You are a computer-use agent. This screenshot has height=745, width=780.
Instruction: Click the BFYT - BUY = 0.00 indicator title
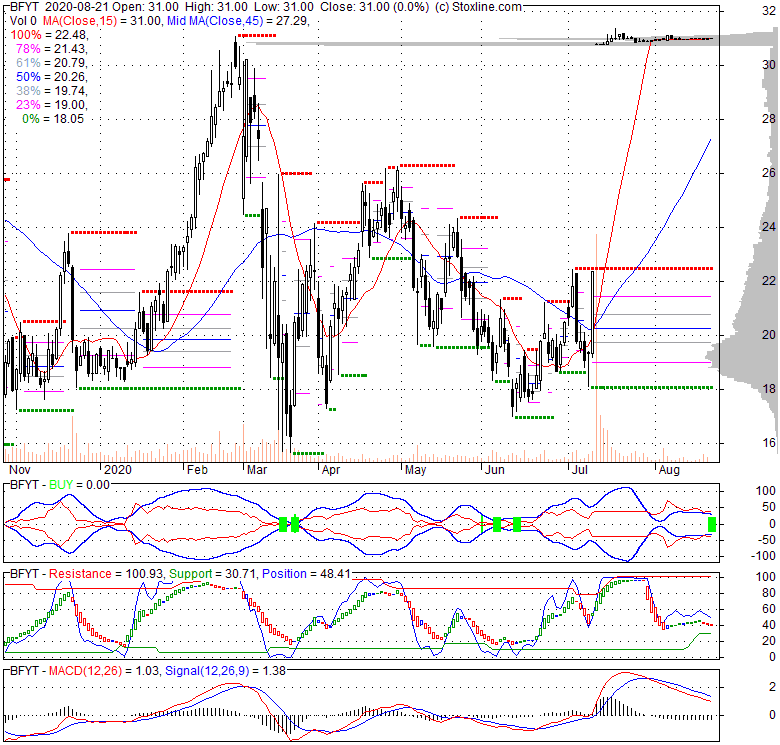[60, 485]
